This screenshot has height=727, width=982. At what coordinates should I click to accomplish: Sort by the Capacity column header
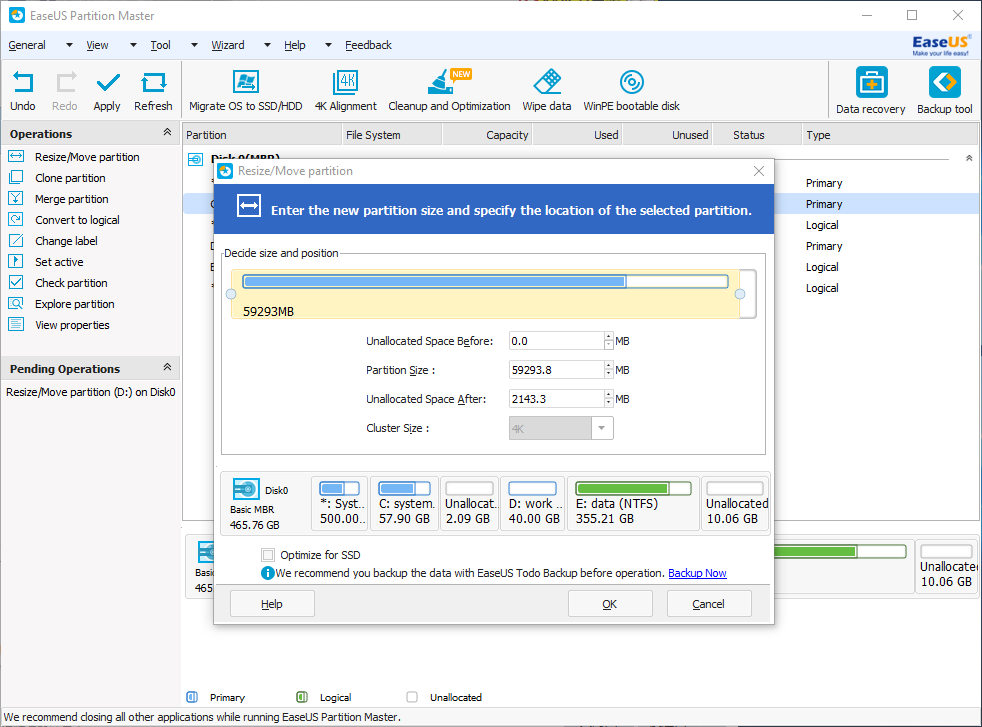click(487, 135)
